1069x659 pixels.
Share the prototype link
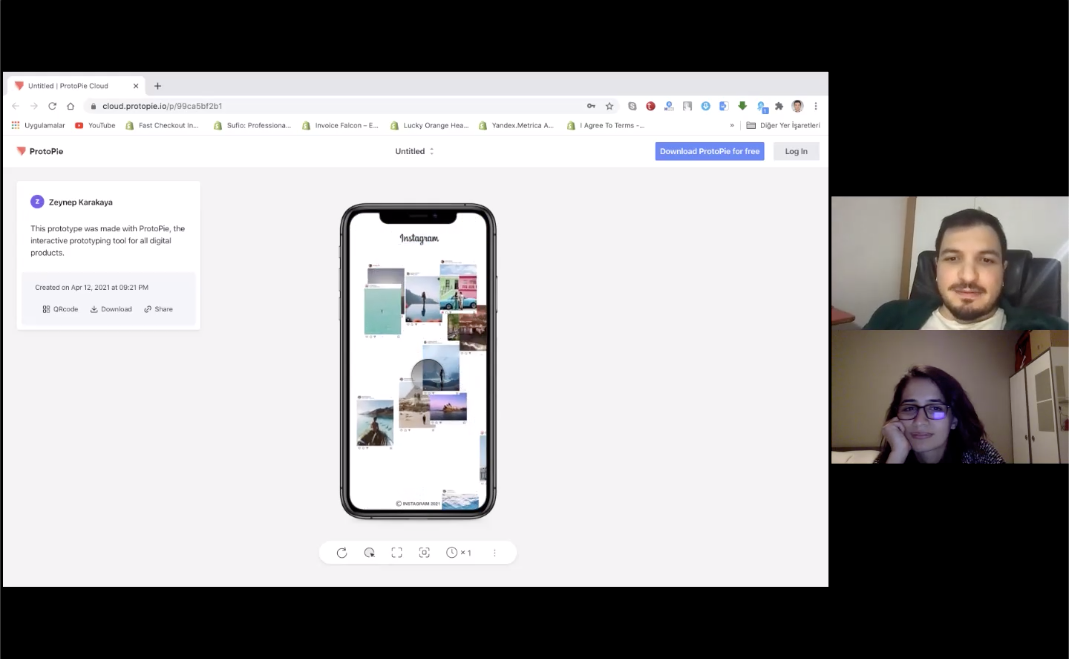(x=158, y=309)
